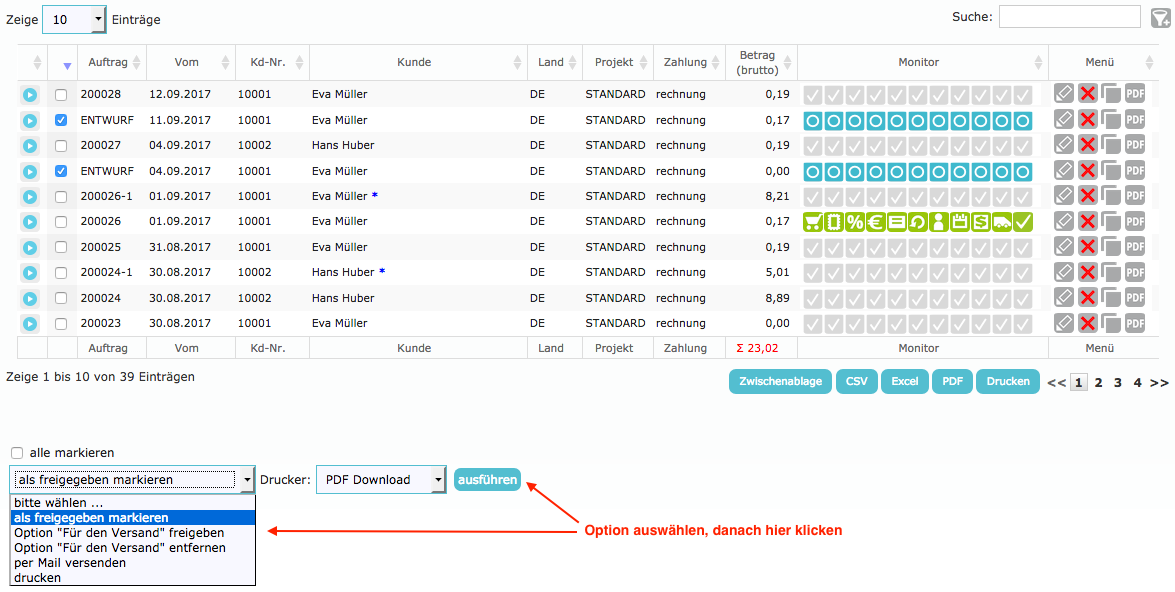Screen dimensions: 1175x592
Task: Copy order 200025 using the duplicate icon
Action: tap(1111, 247)
